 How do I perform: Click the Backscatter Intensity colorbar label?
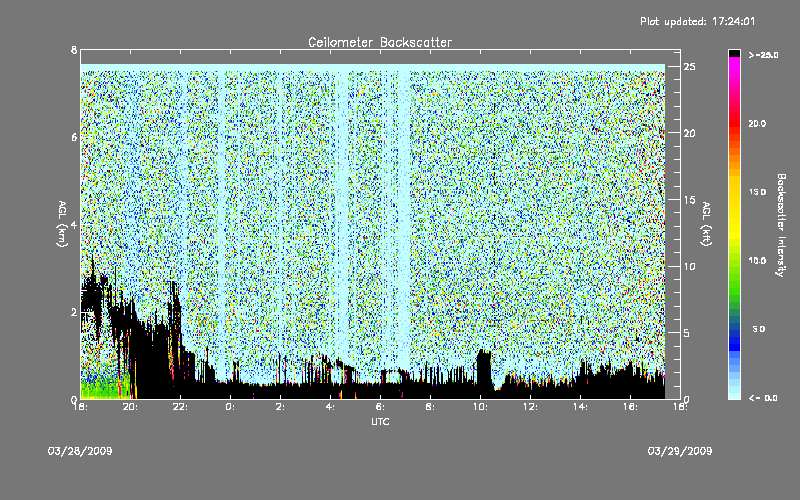[781, 225]
